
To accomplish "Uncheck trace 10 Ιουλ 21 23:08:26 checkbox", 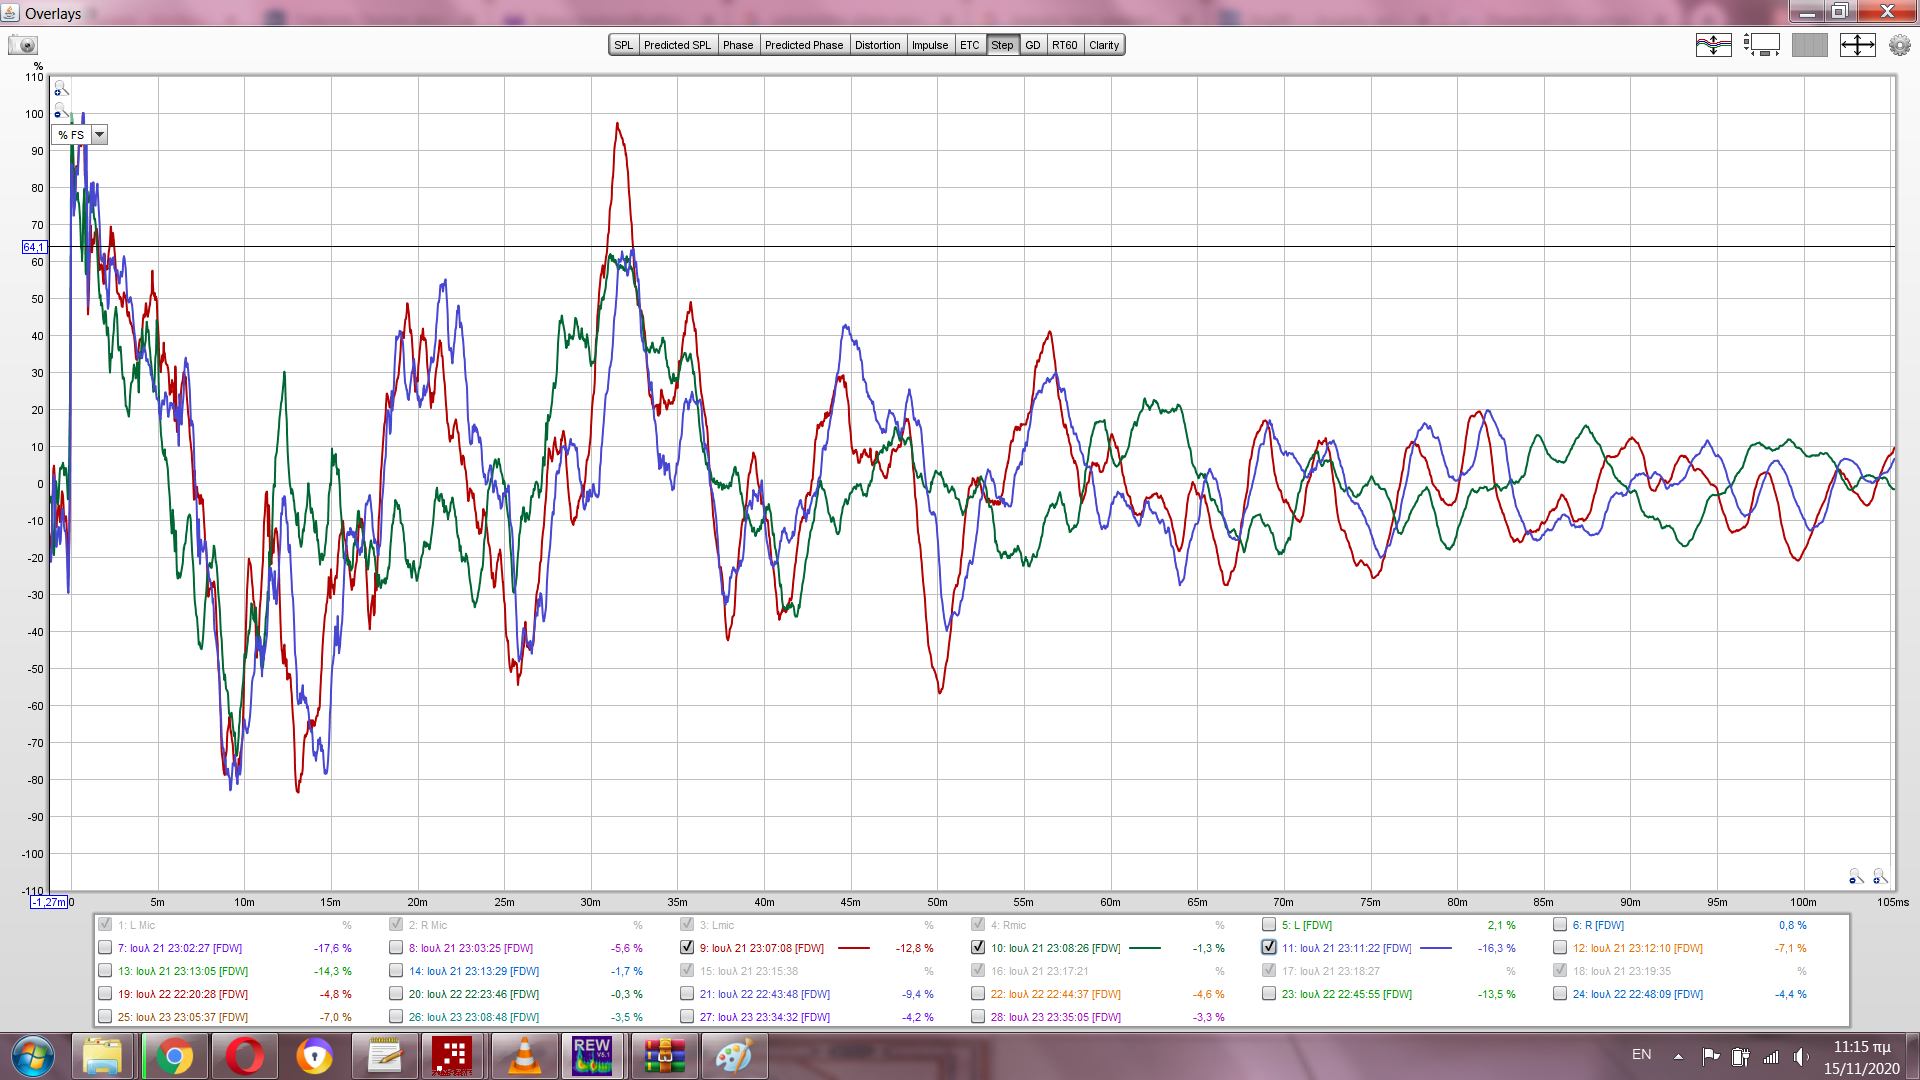I will coord(978,947).
